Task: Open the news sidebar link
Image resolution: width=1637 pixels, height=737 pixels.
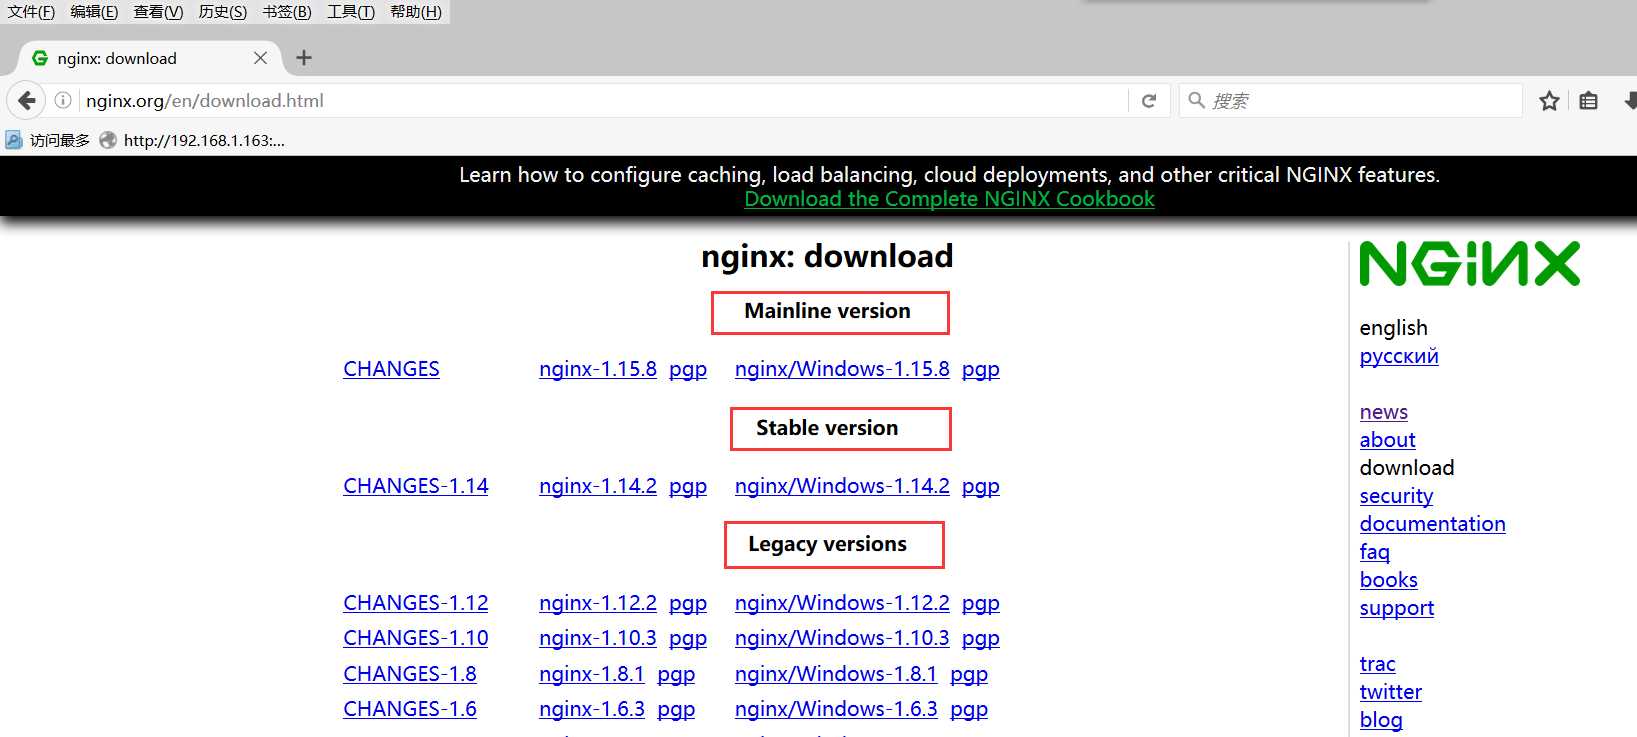Action: click(x=1384, y=412)
